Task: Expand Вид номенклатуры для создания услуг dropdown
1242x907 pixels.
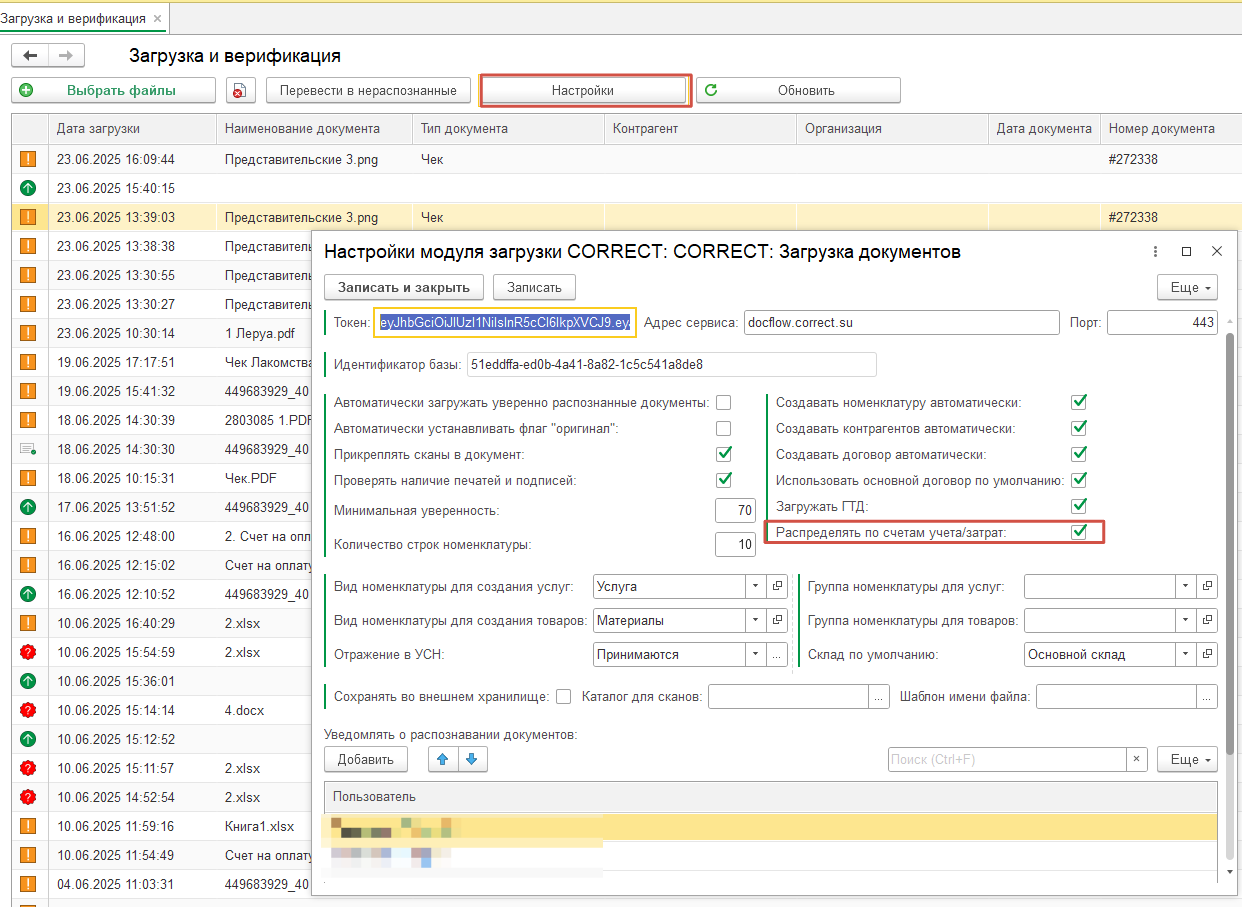Action: (x=755, y=586)
